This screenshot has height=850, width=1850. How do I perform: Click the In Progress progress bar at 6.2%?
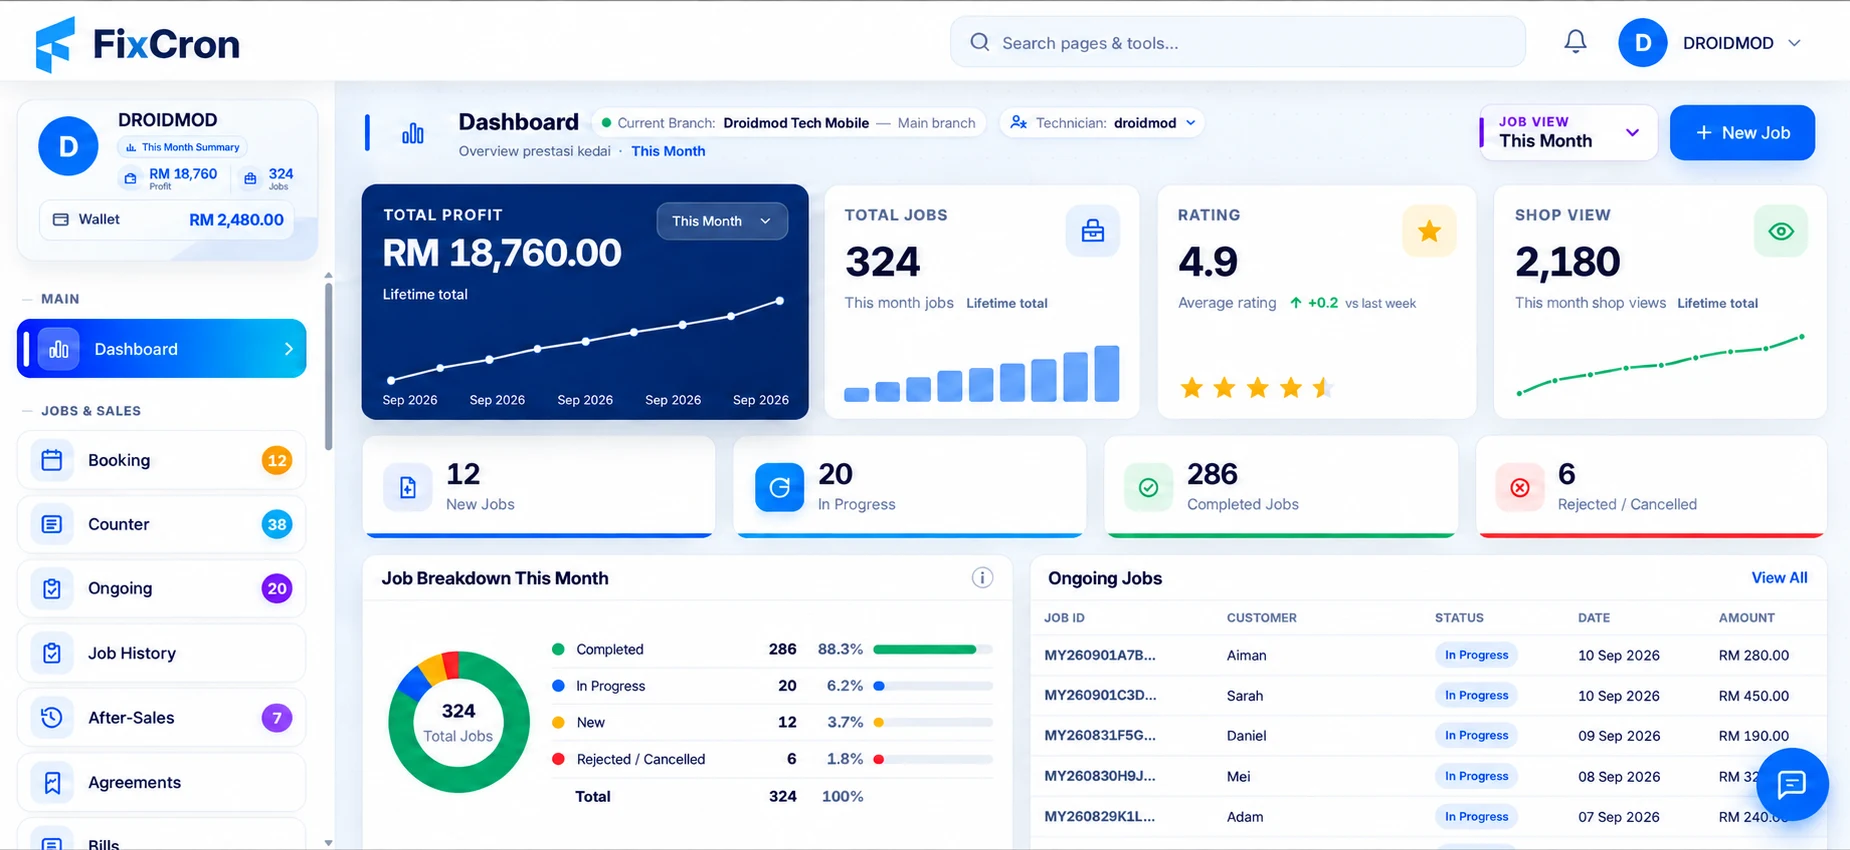(933, 686)
